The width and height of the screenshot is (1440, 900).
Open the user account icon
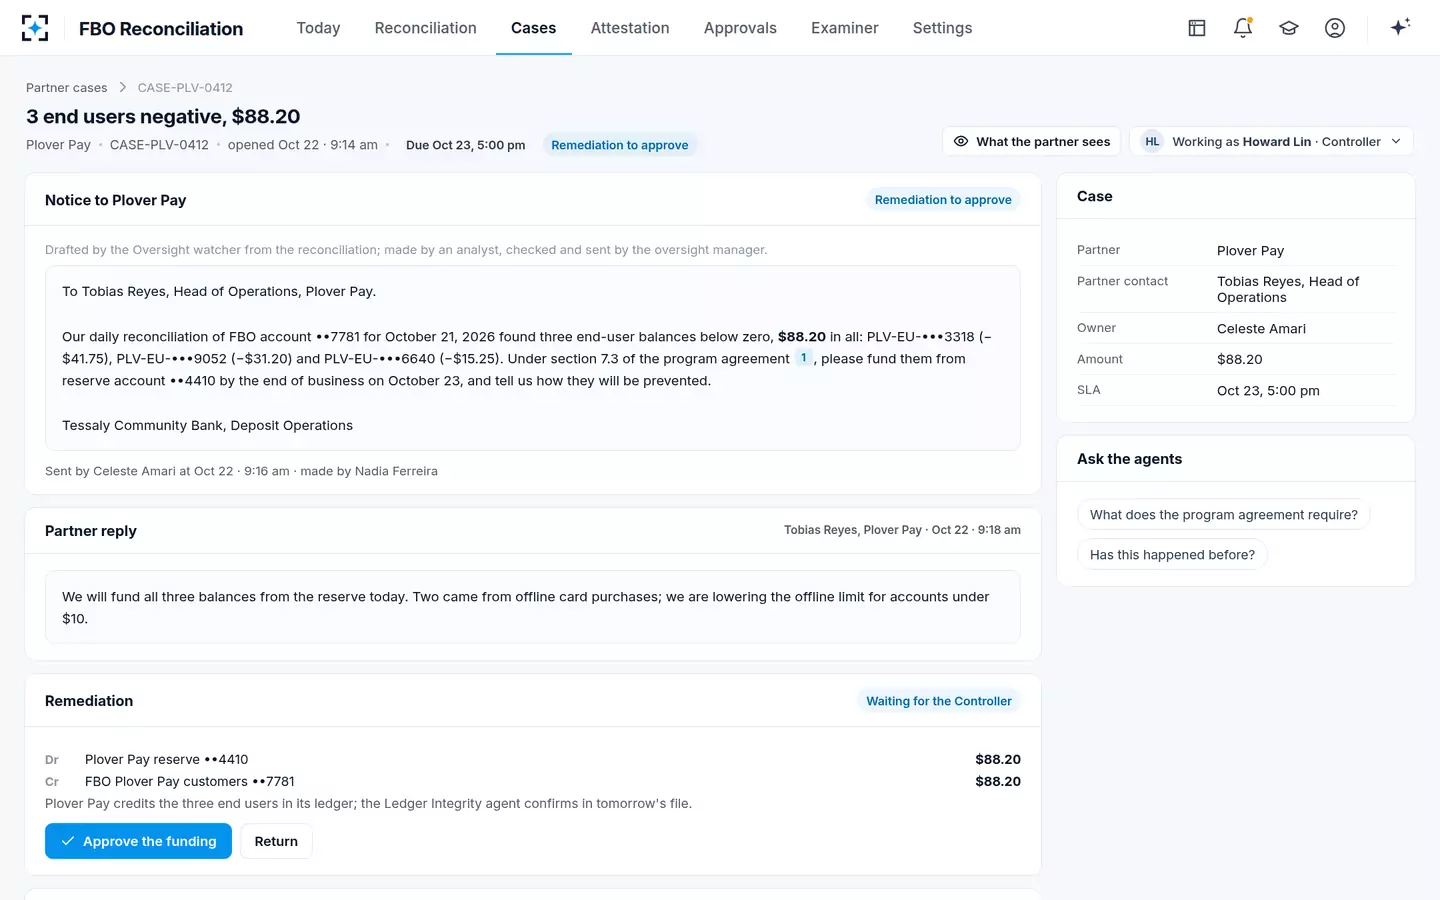[x=1335, y=28]
